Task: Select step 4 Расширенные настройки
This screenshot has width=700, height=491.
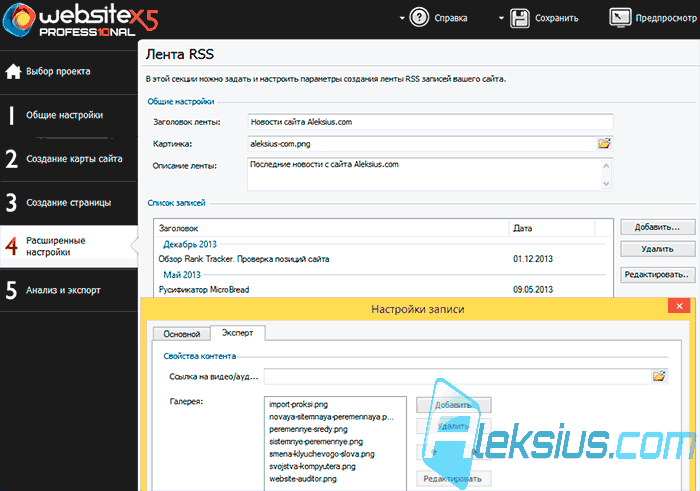Action: pyautogui.click(x=69, y=246)
